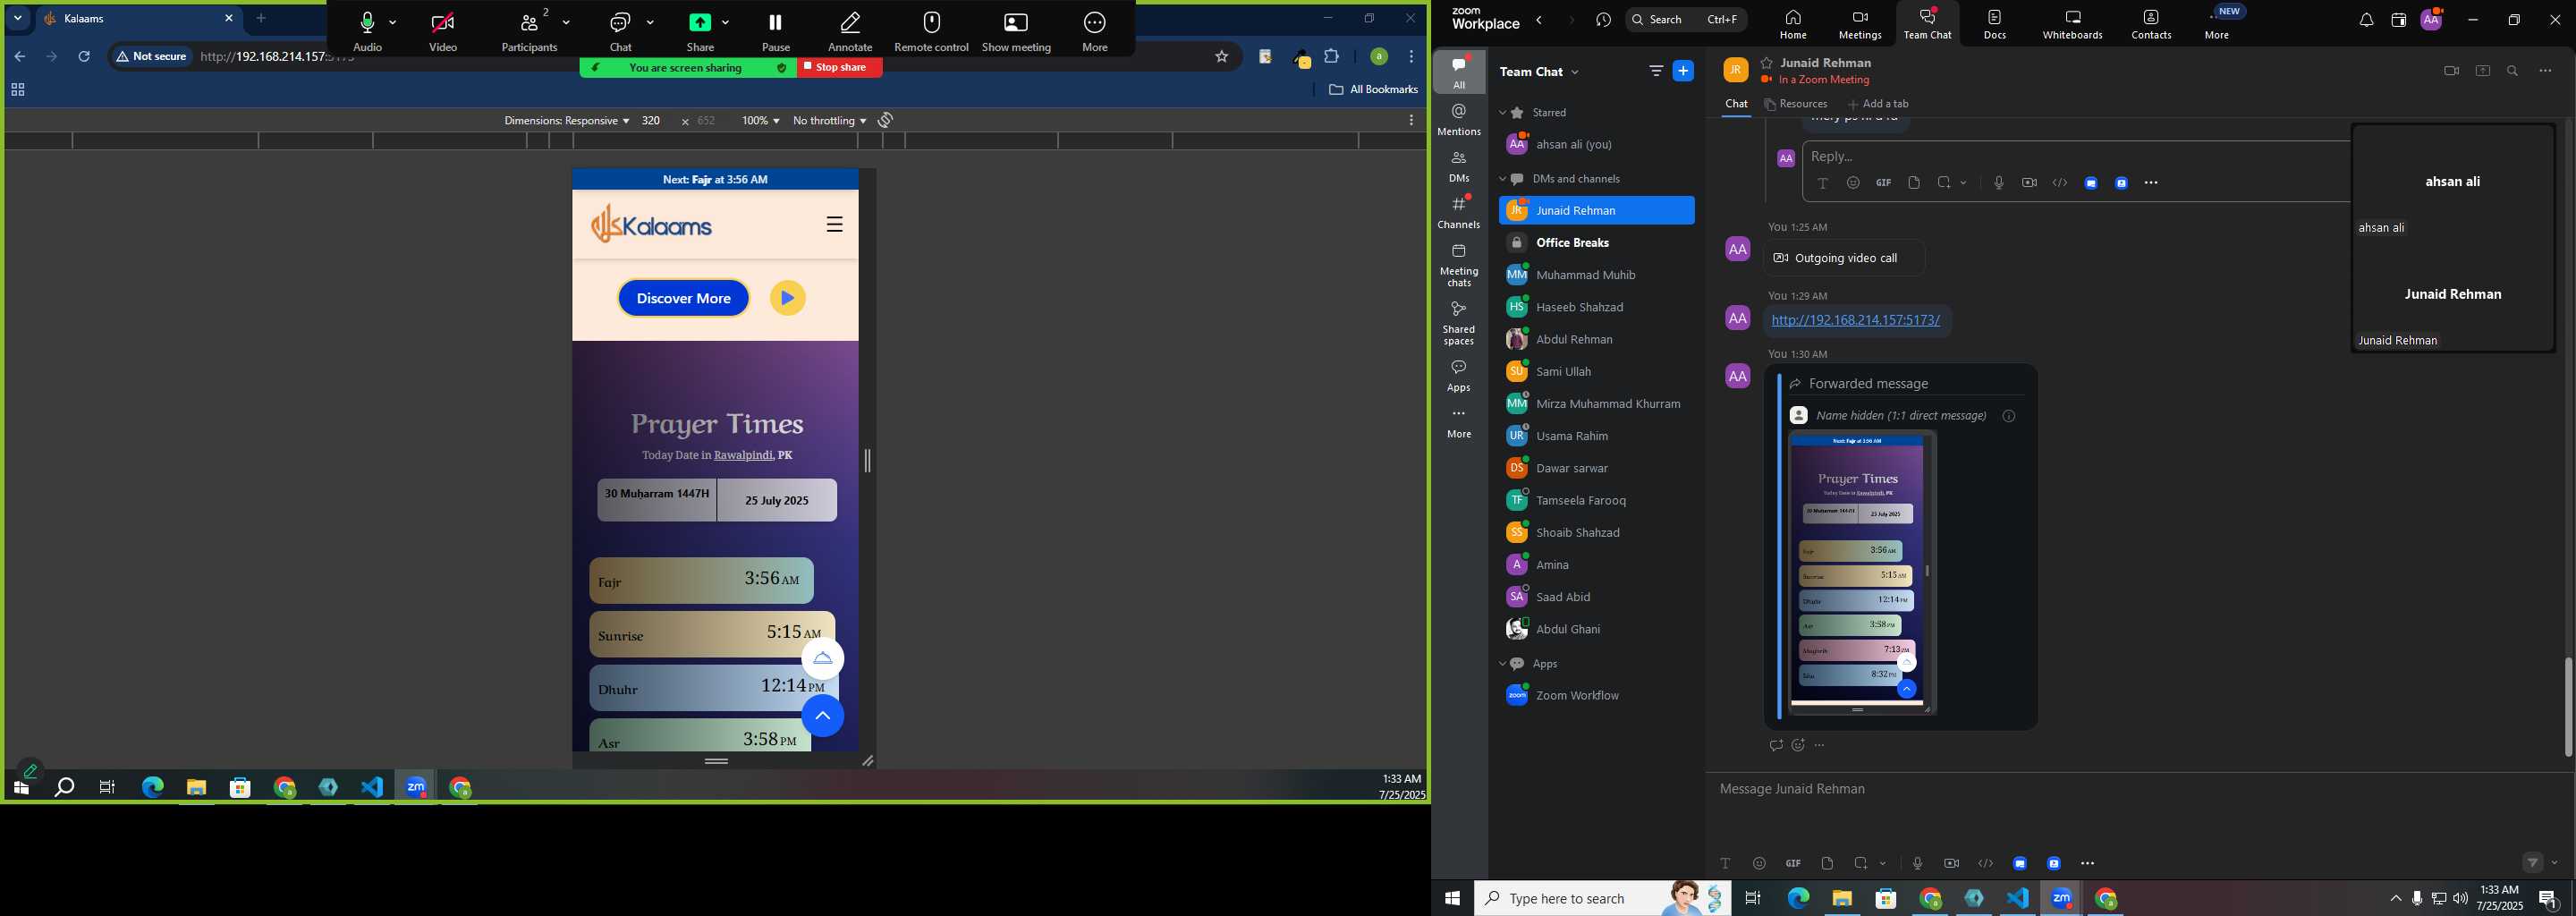Click the Discover More button
The width and height of the screenshot is (2576, 916).
pyautogui.click(x=684, y=298)
